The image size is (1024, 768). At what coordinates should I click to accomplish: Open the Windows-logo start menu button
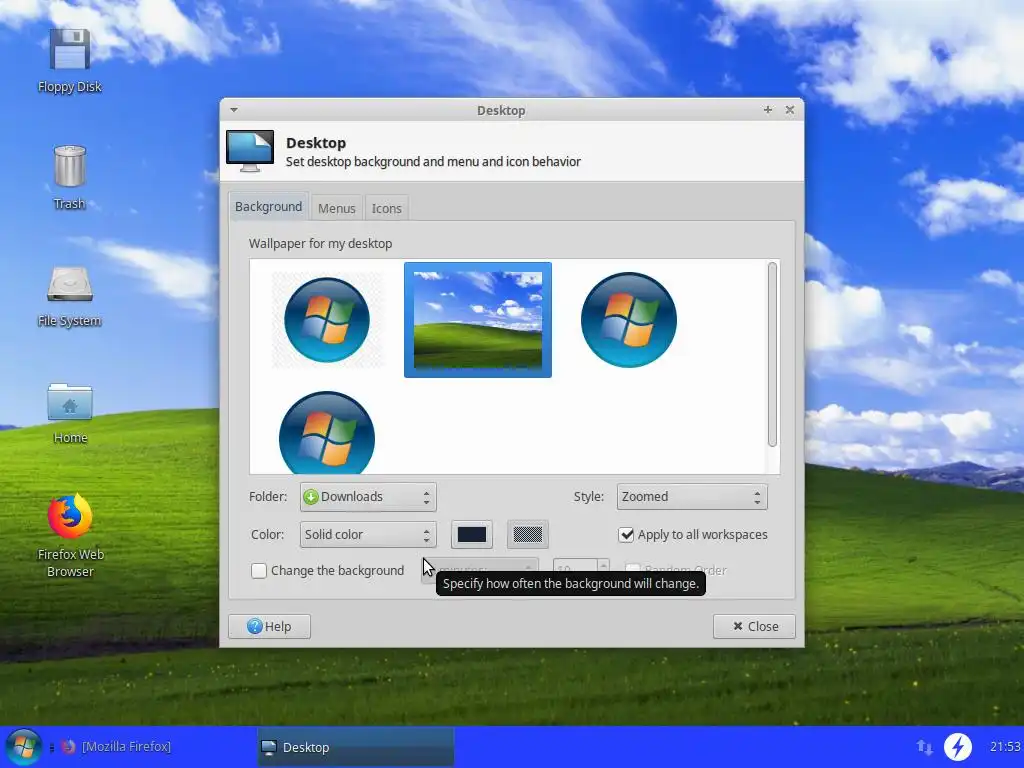[x=24, y=746]
